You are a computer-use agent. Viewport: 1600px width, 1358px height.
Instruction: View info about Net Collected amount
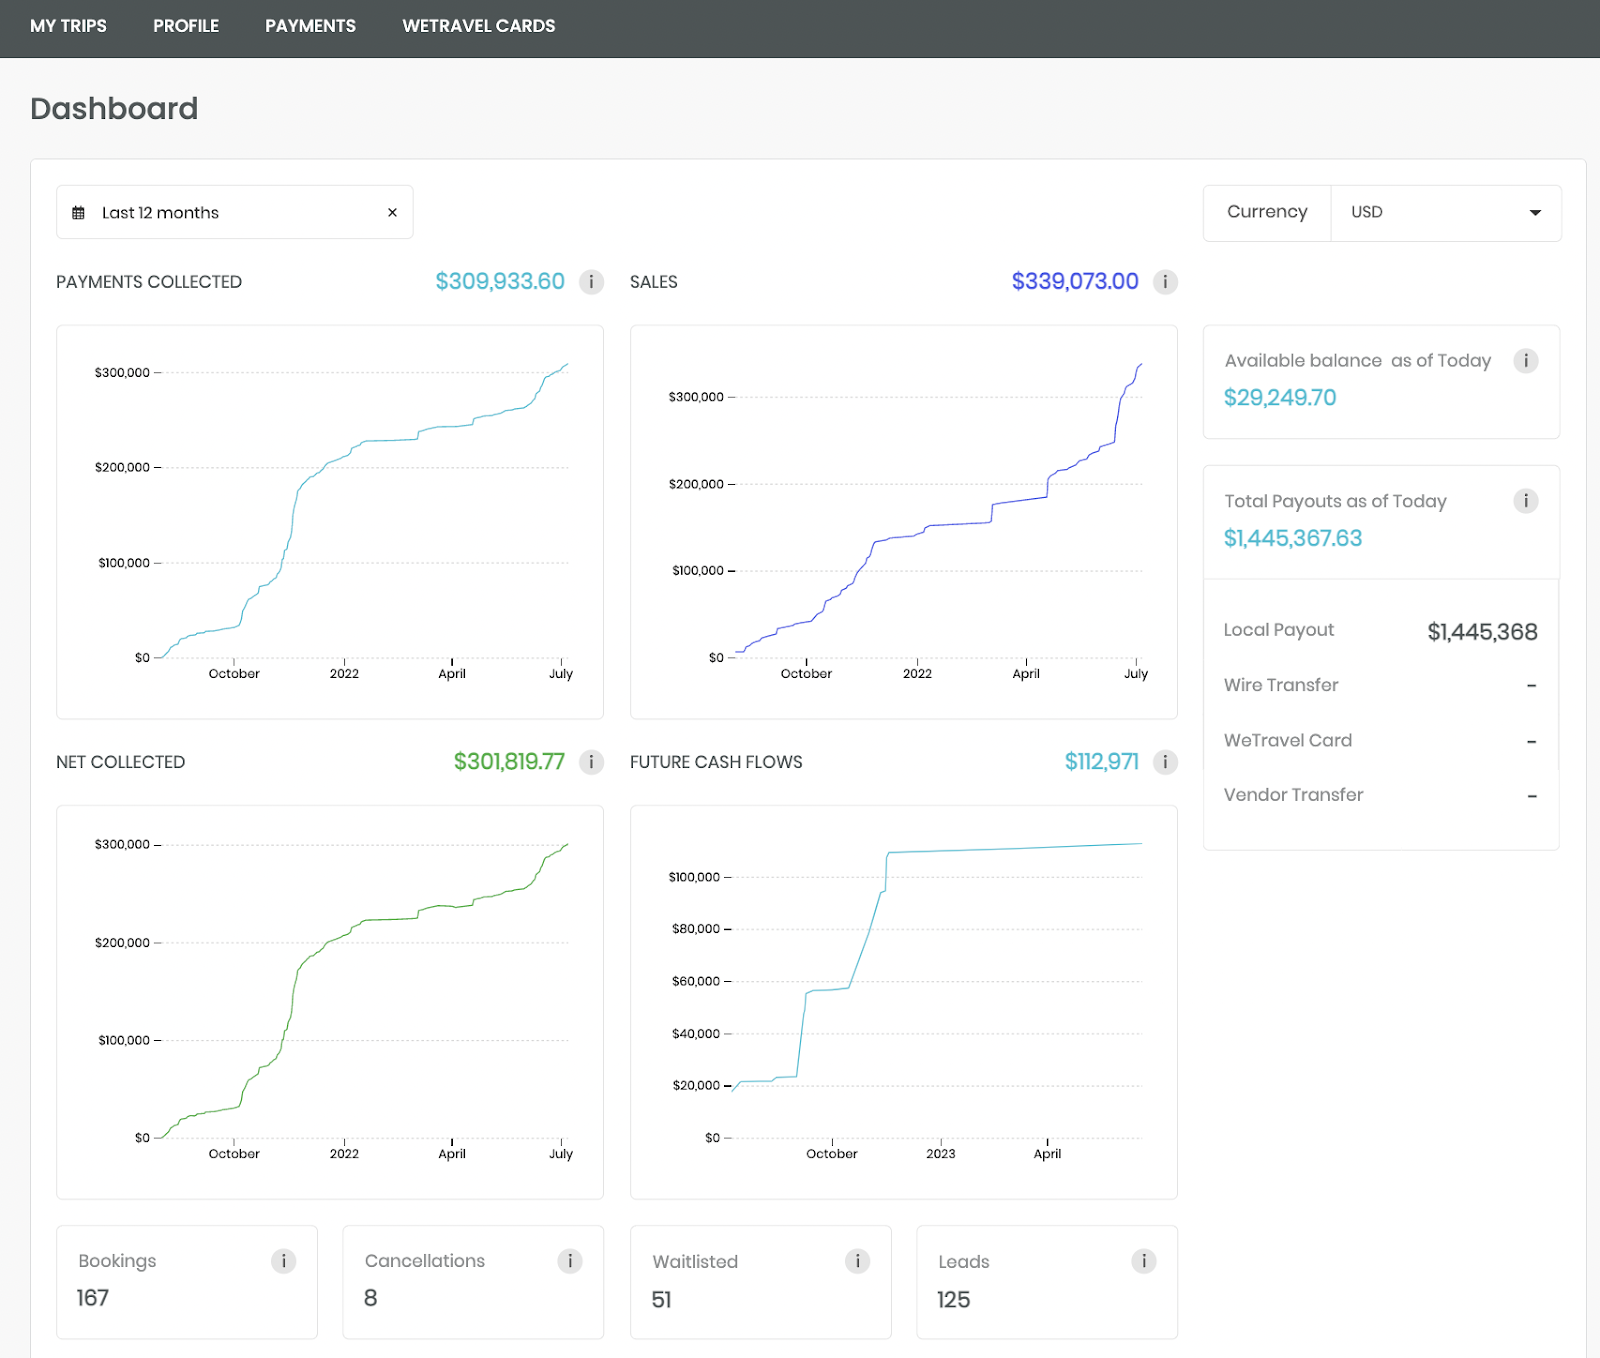point(592,761)
